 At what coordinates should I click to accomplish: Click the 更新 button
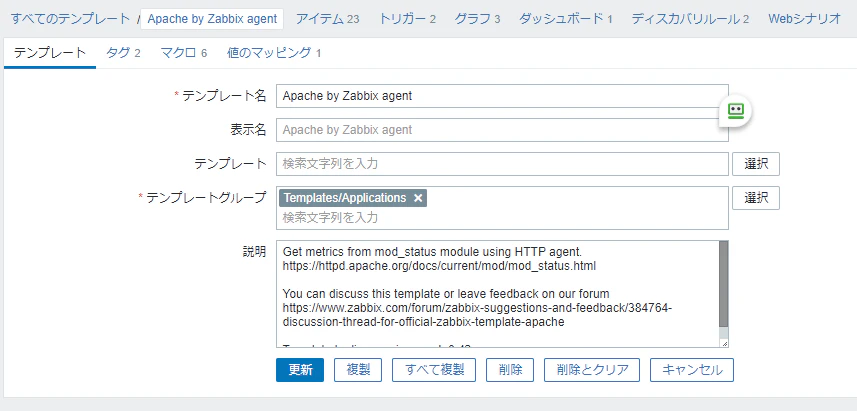300,370
